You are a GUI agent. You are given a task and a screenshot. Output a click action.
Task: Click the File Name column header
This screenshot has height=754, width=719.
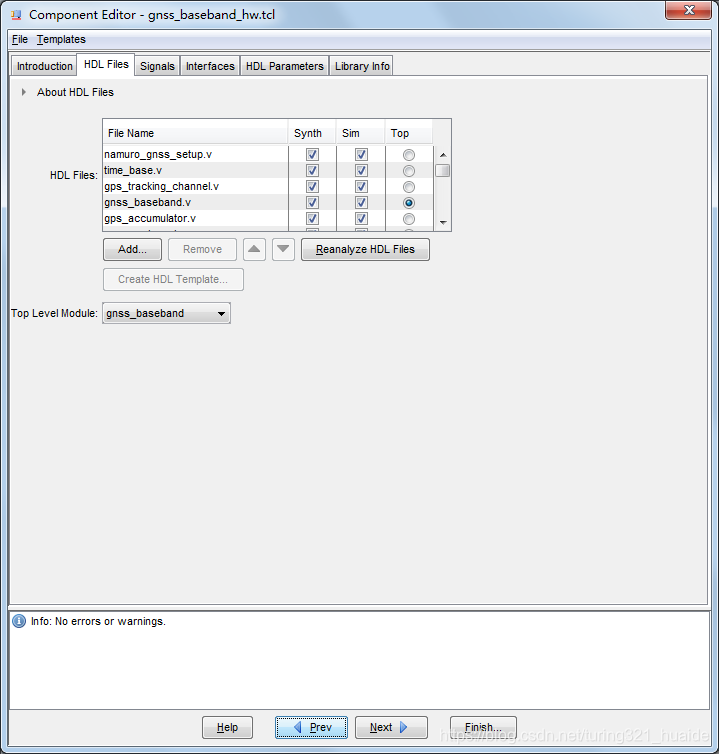click(x=195, y=133)
